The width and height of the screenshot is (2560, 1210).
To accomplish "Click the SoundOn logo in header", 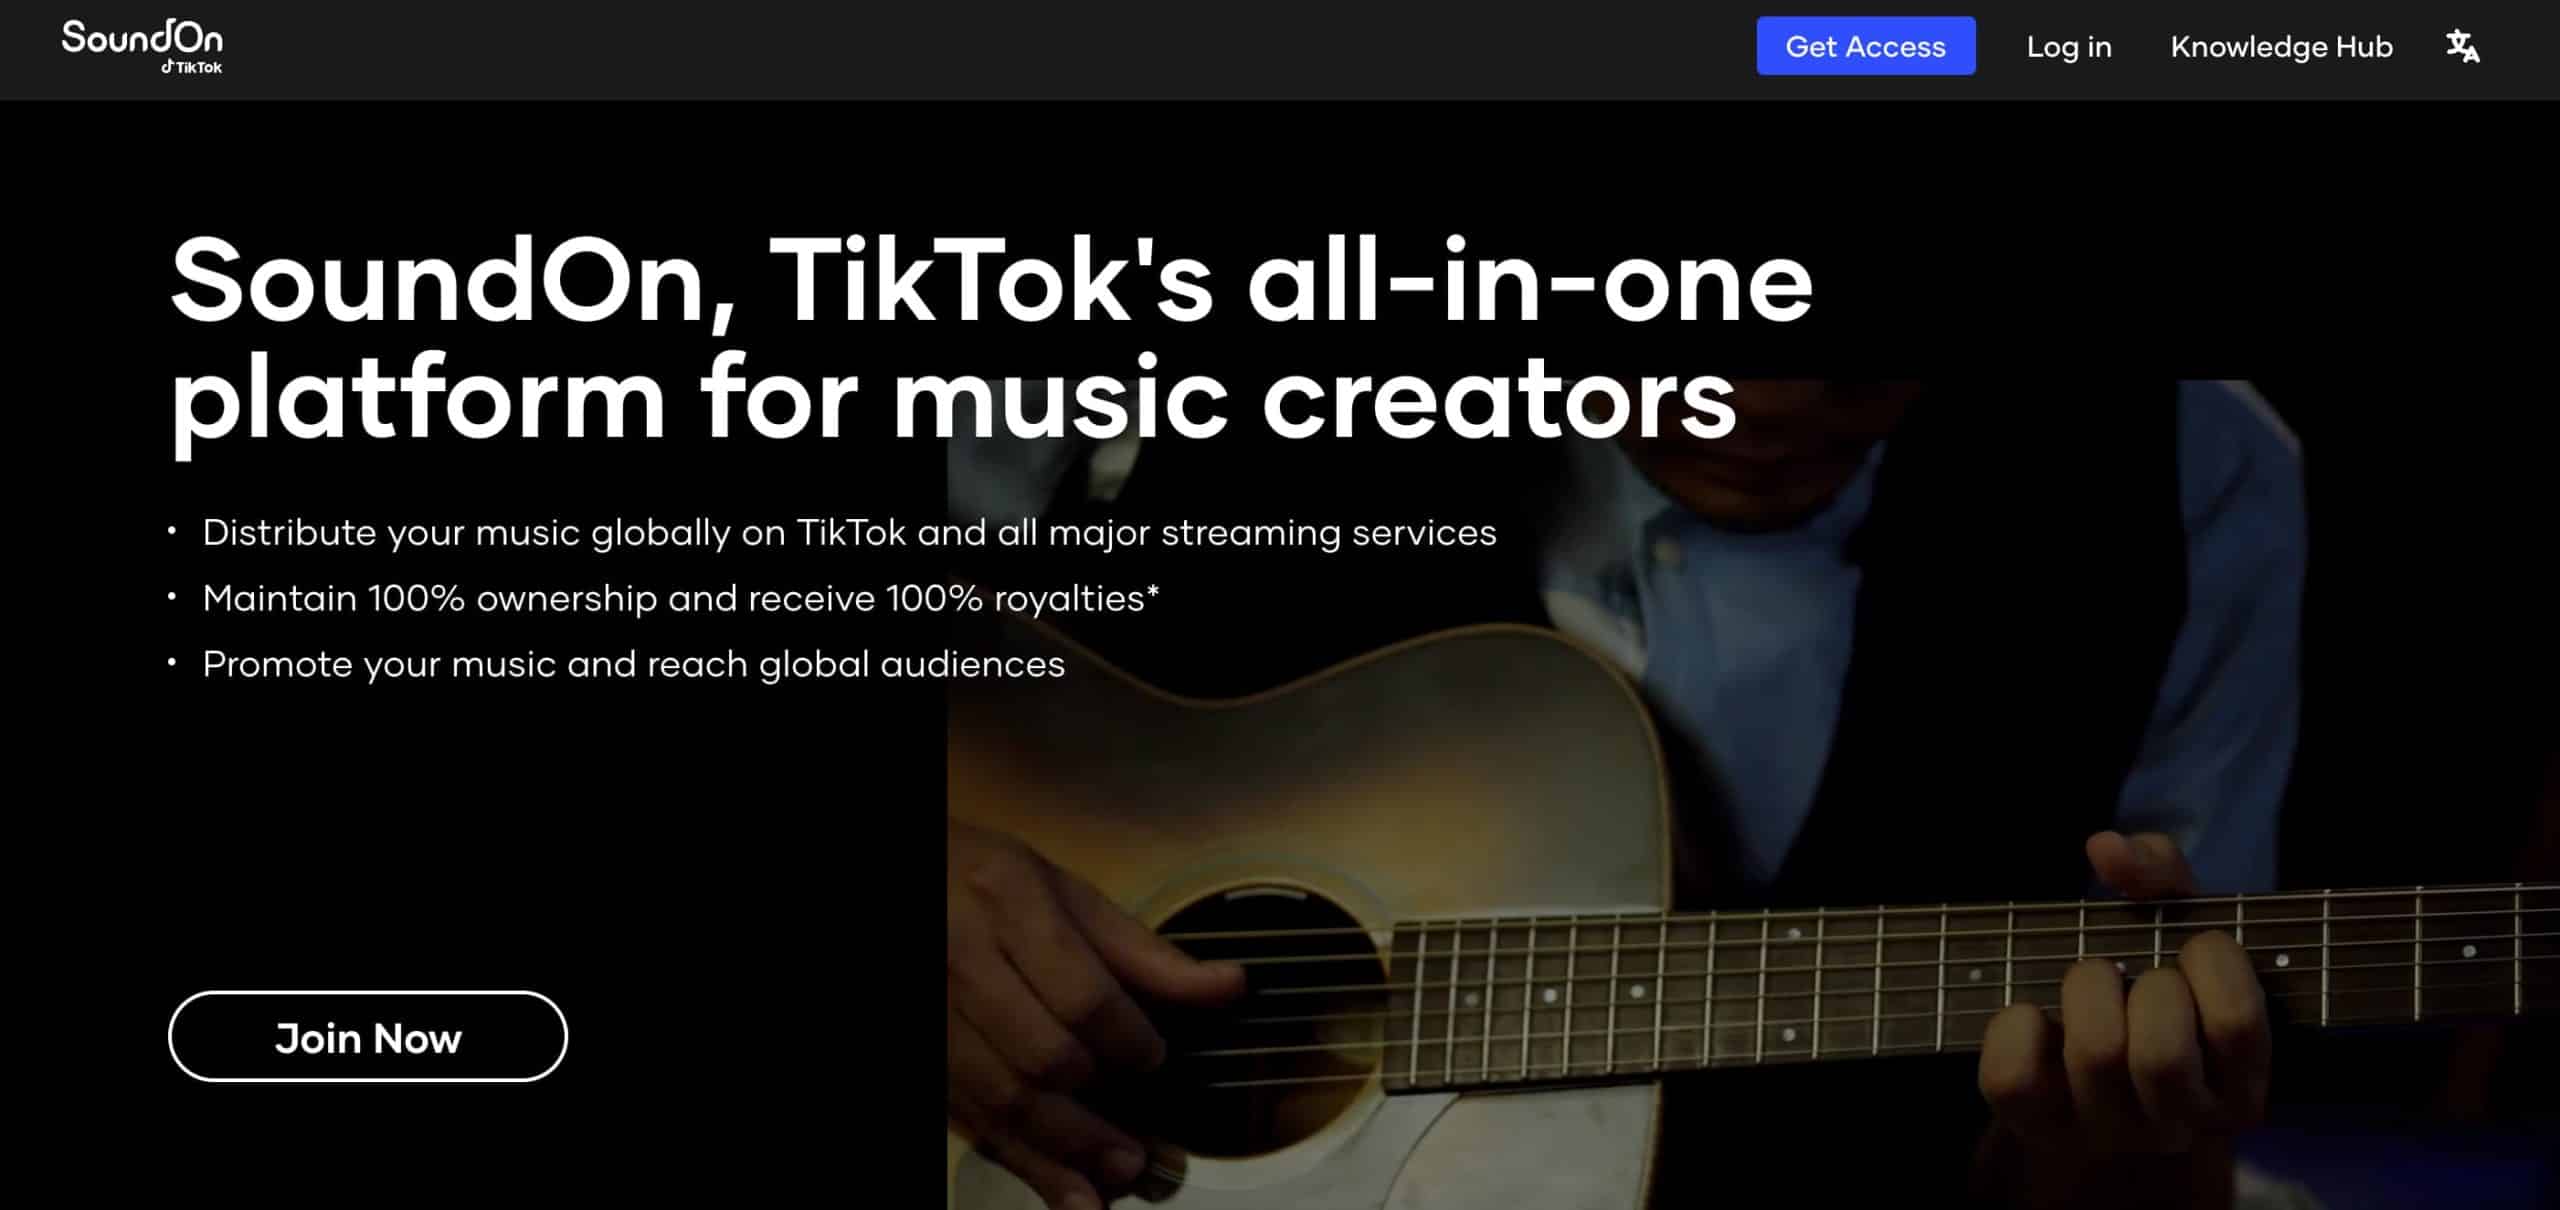I will click(x=142, y=45).
